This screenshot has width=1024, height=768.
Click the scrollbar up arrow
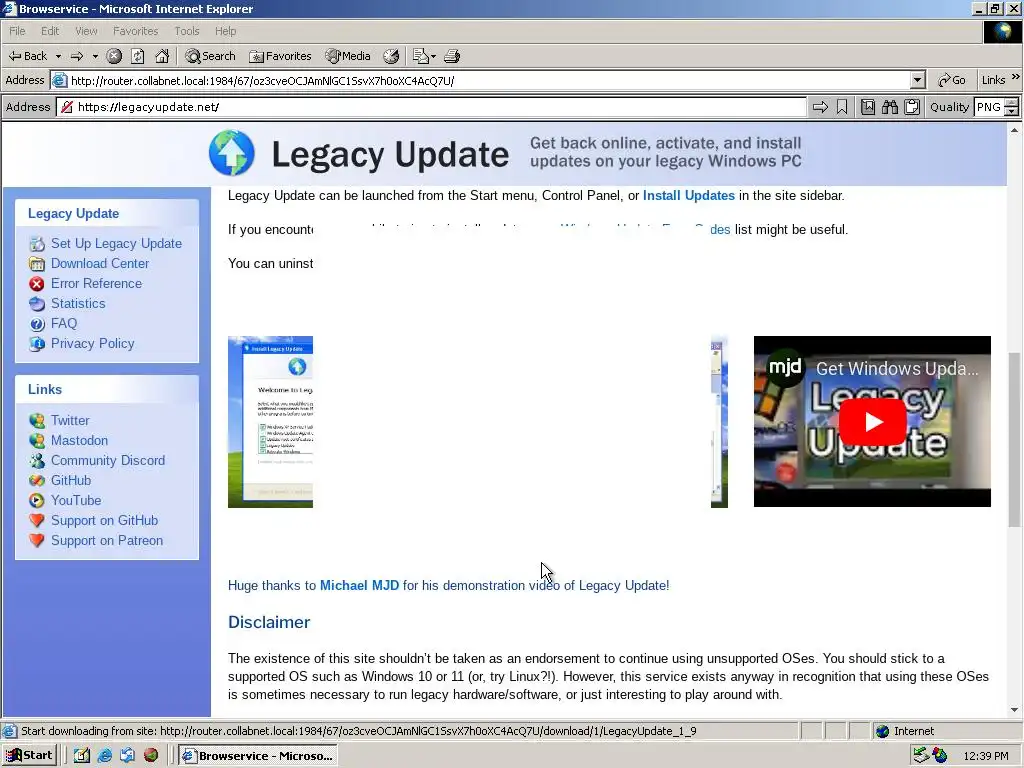point(1014,130)
